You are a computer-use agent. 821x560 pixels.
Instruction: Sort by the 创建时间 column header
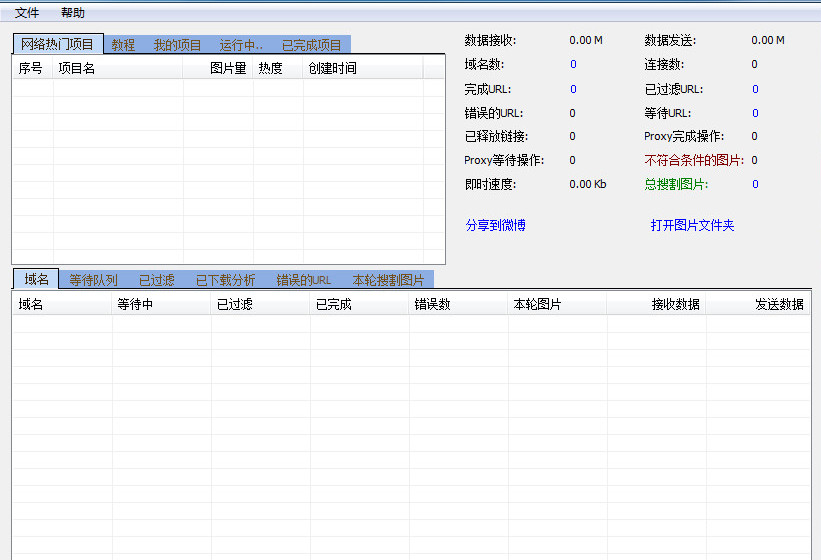[x=362, y=68]
